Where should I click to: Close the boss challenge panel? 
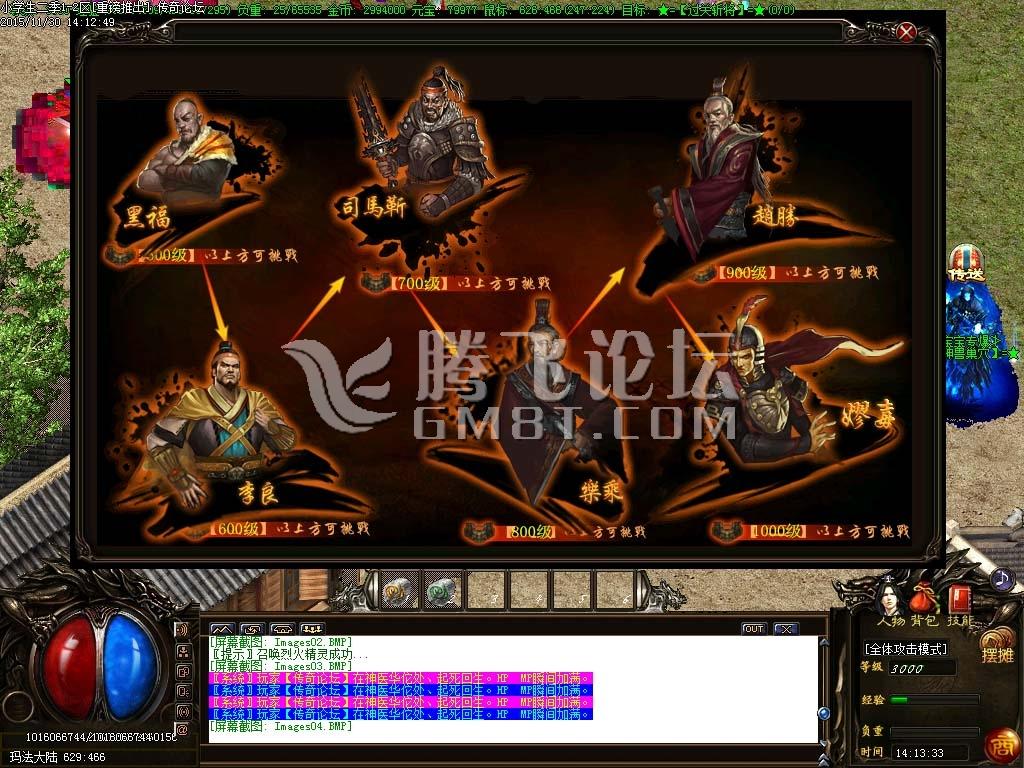click(906, 31)
